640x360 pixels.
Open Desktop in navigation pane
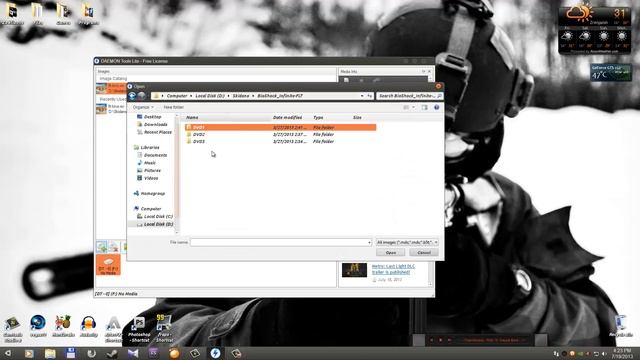coord(149,117)
